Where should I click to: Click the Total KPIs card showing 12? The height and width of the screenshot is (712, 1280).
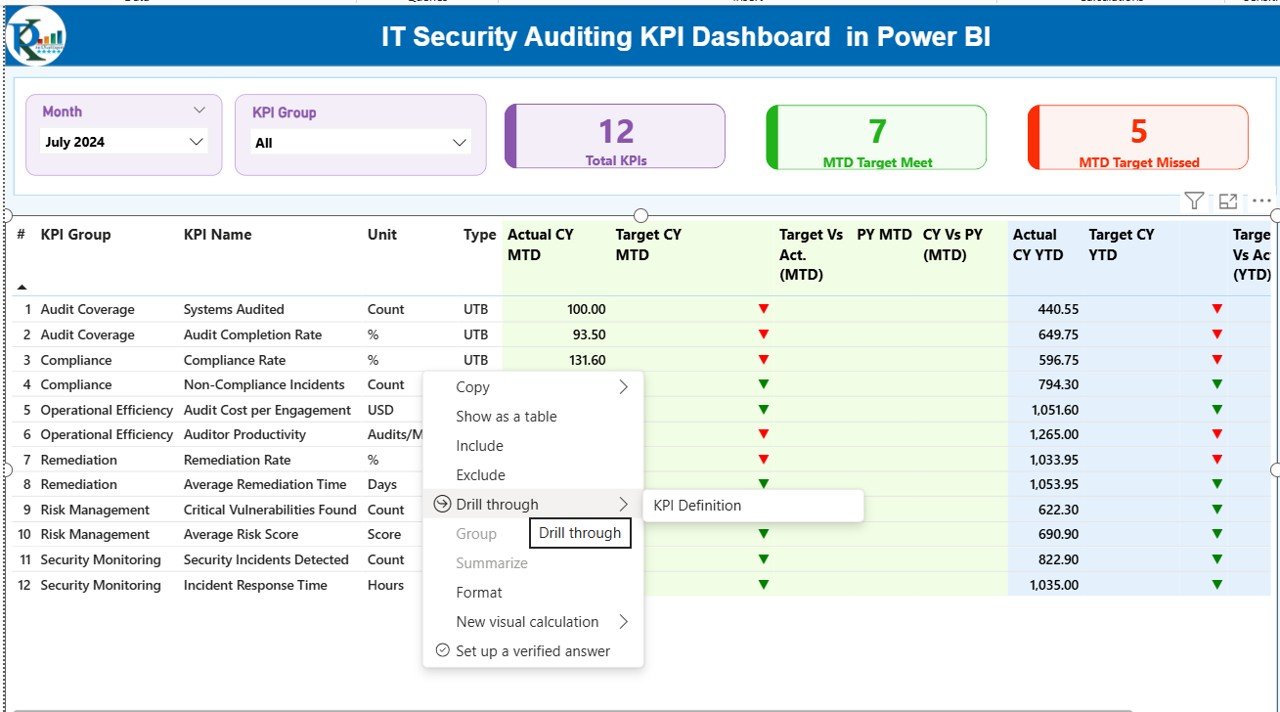tap(615, 137)
